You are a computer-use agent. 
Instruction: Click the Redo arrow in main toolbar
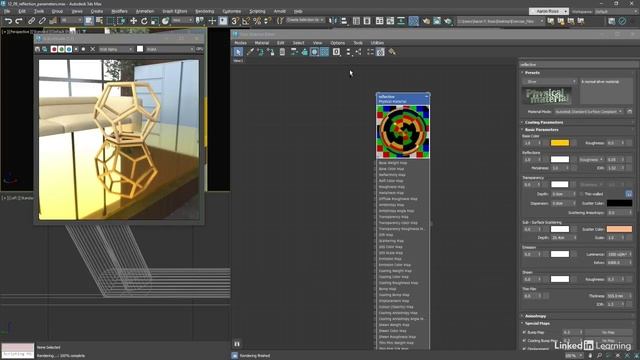coord(18,21)
